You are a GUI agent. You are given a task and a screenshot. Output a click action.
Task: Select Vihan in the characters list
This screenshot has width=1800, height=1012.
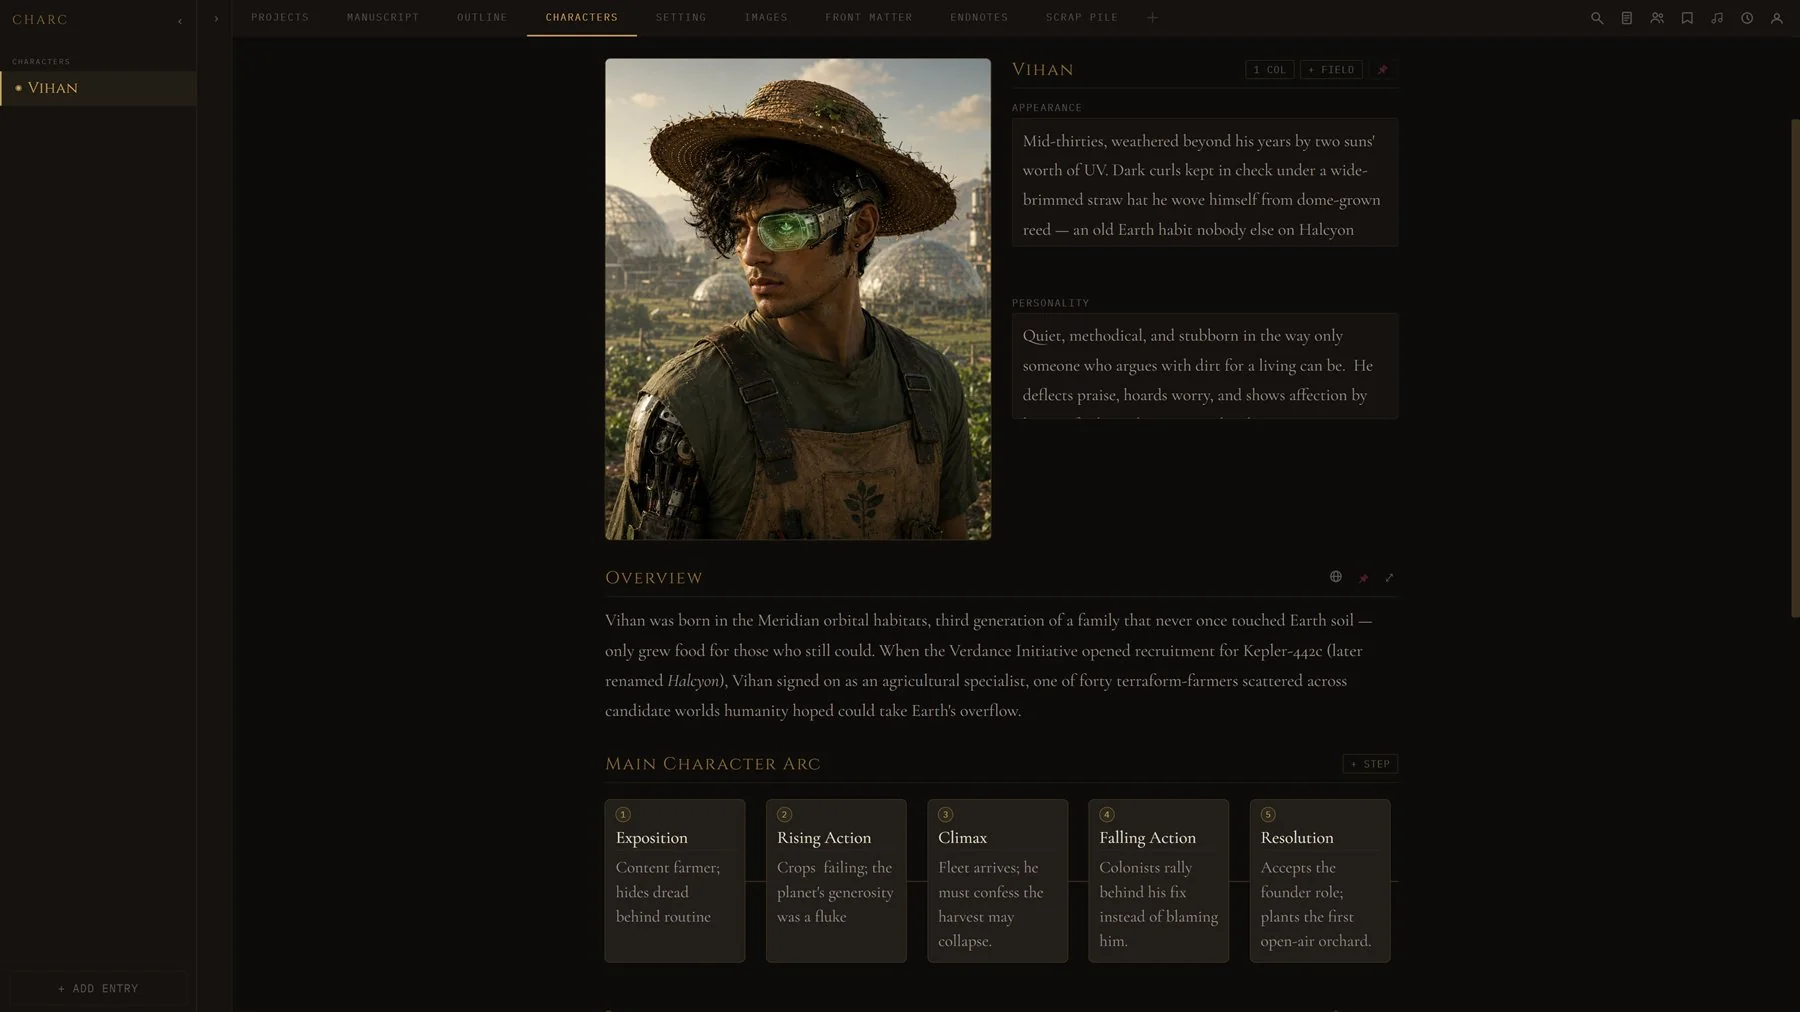98,88
